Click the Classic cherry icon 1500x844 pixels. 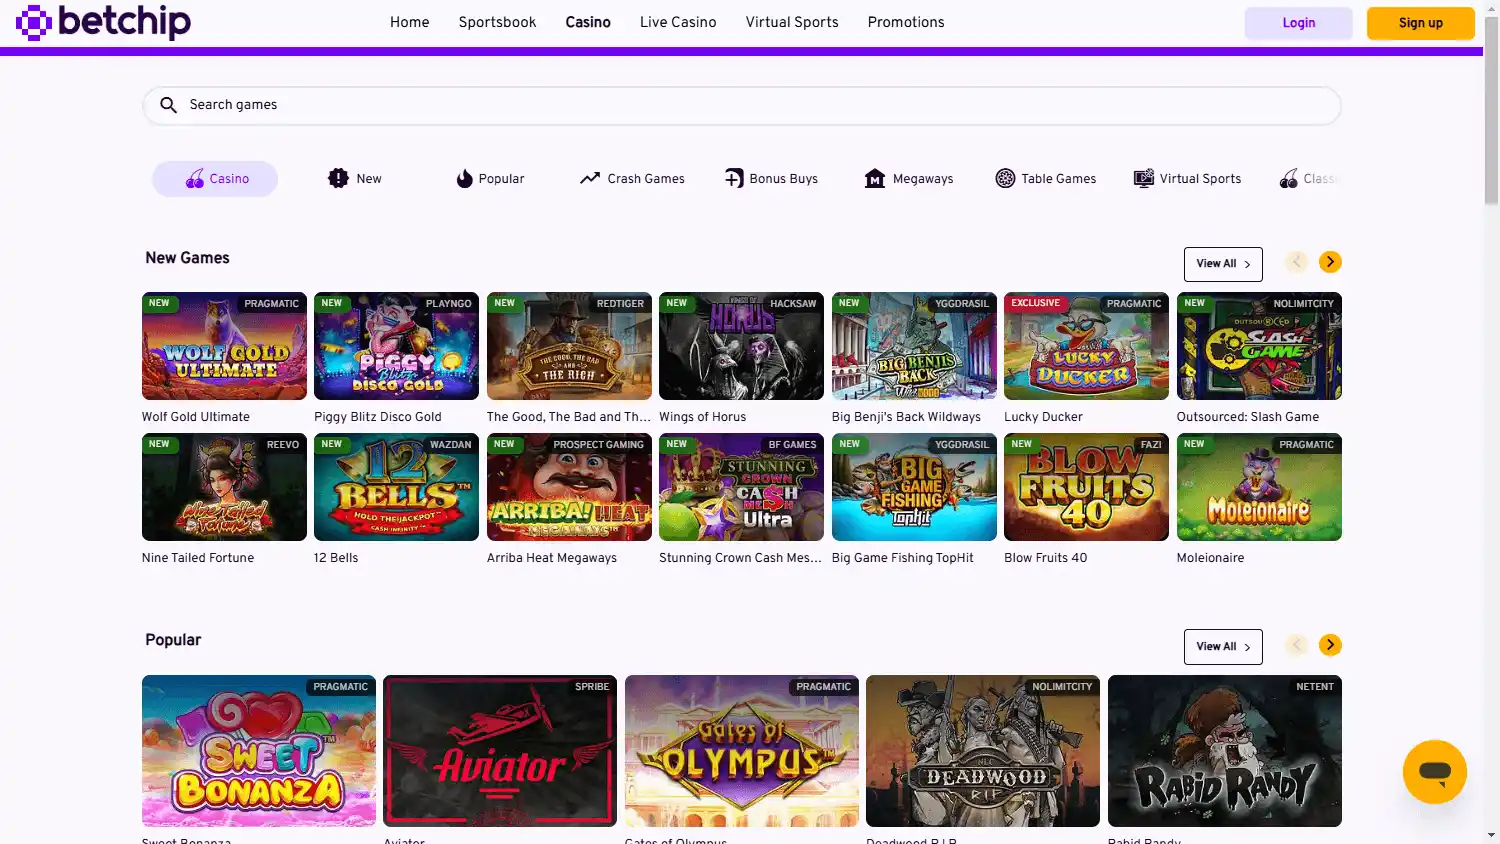[x=1289, y=178]
